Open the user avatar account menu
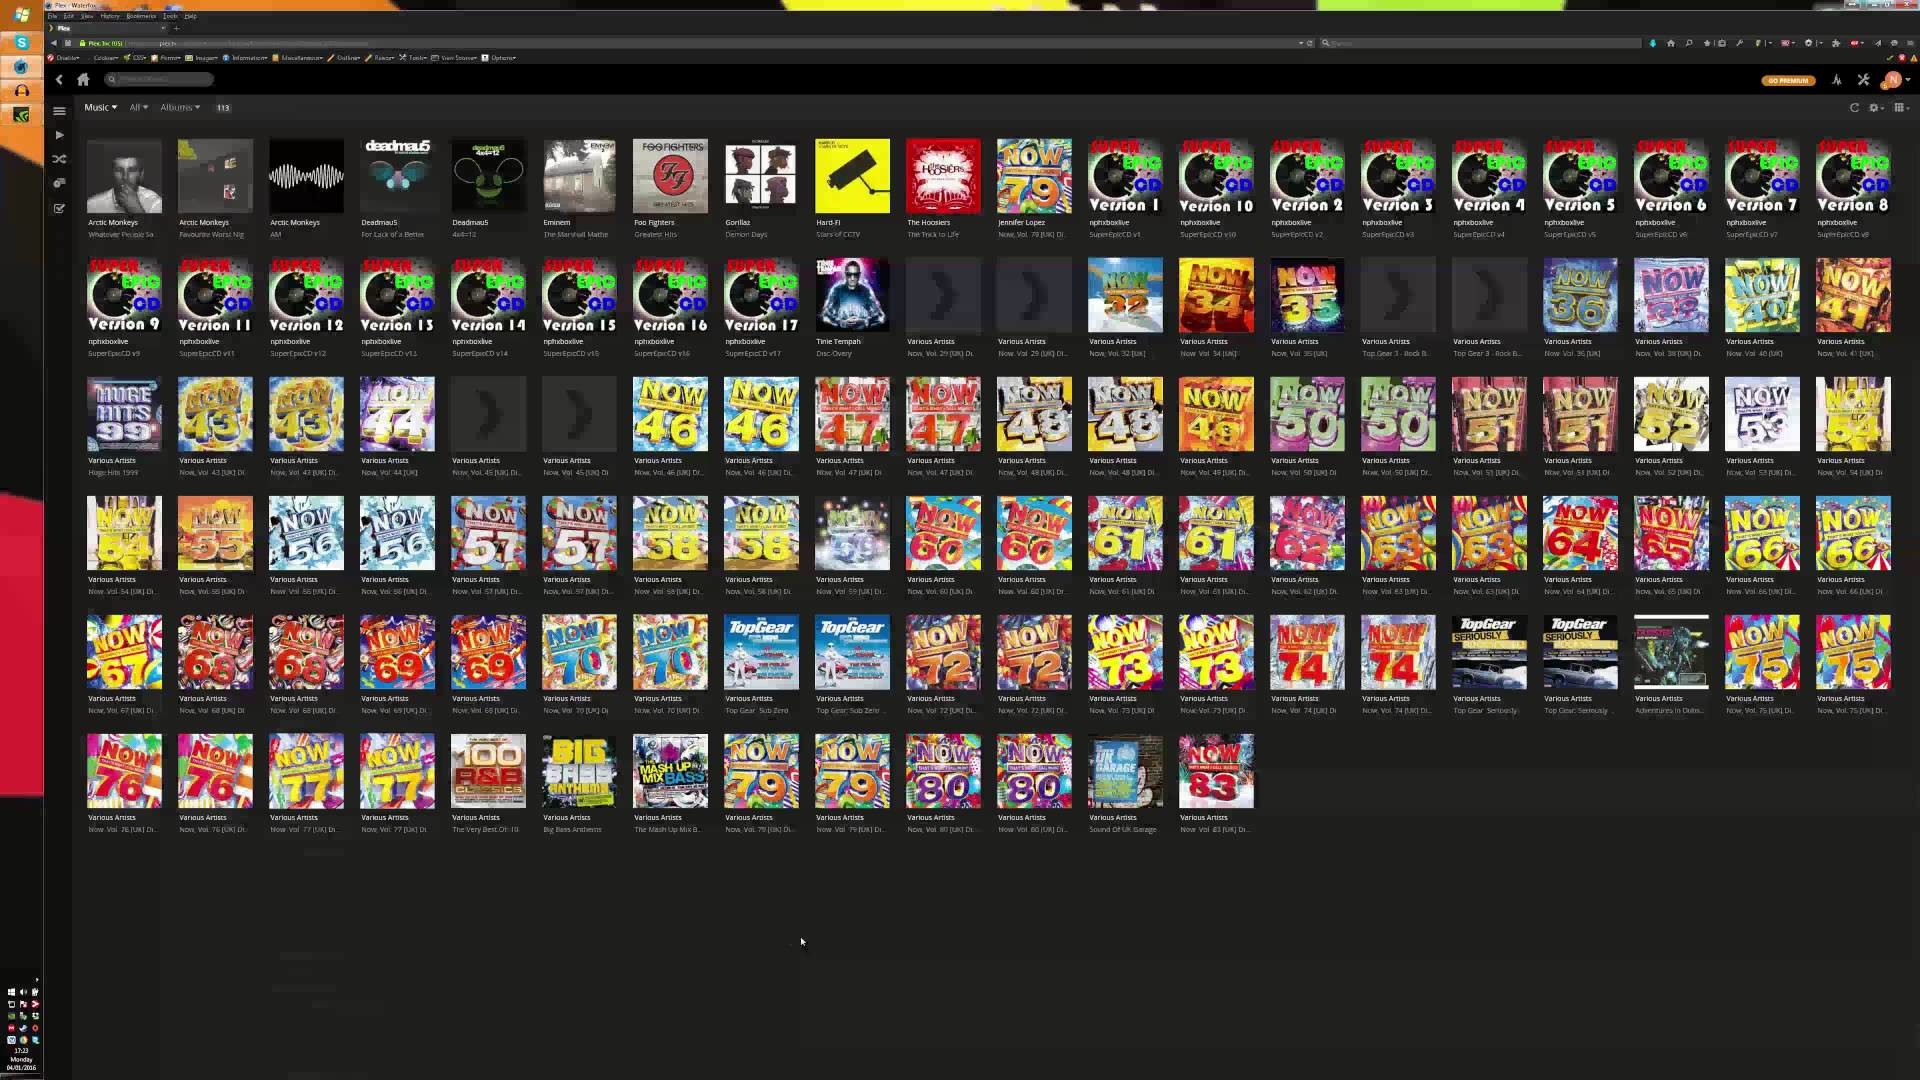Screen dimensions: 1920x1080 1893,80
